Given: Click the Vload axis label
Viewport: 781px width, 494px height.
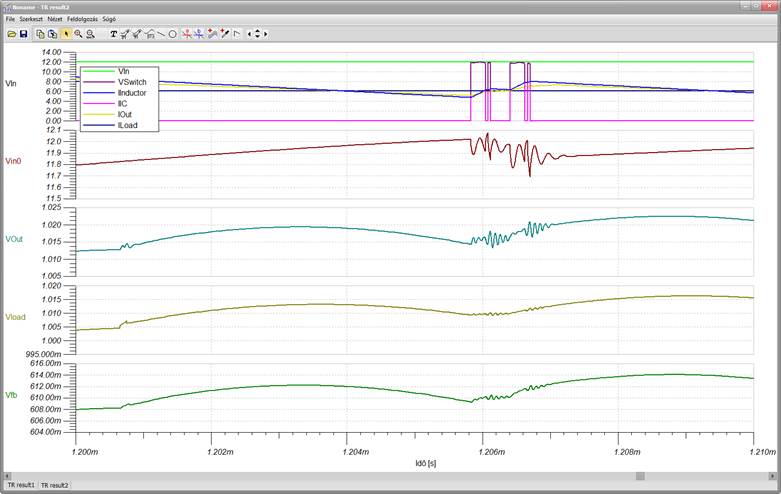Looking at the screenshot, I should coord(15,317).
